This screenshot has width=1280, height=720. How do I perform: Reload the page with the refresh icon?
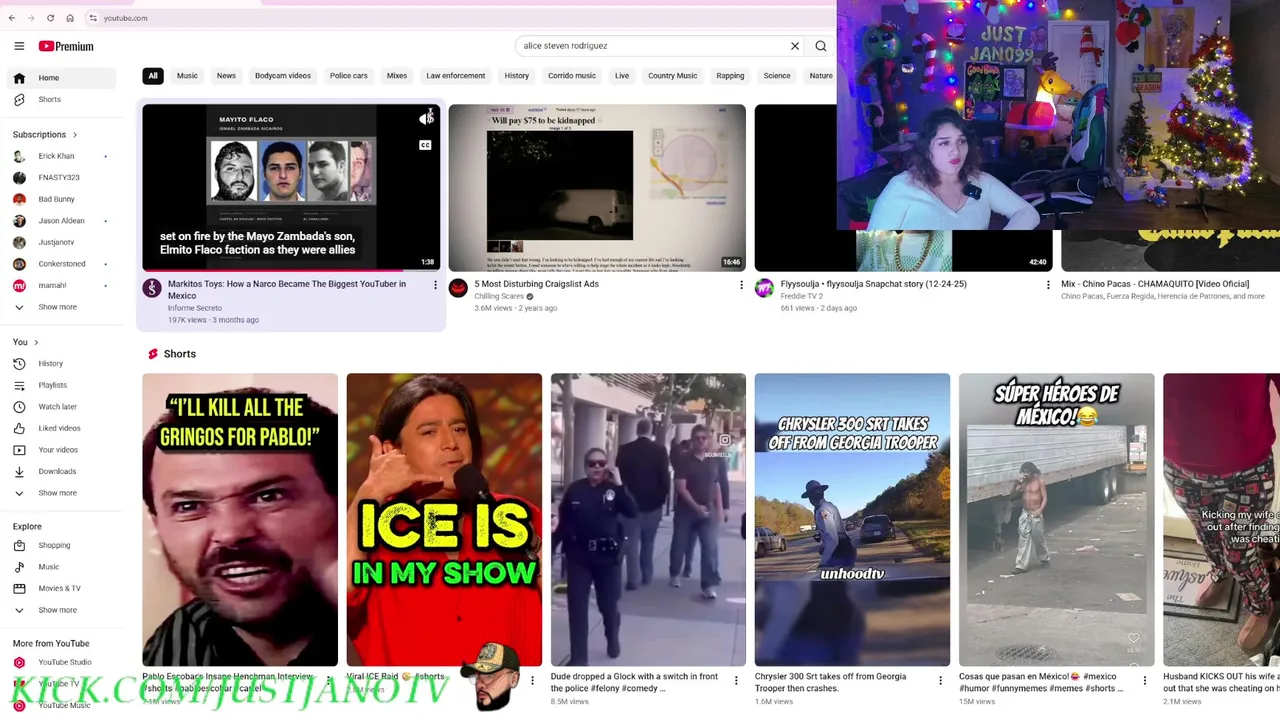pos(50,18)
